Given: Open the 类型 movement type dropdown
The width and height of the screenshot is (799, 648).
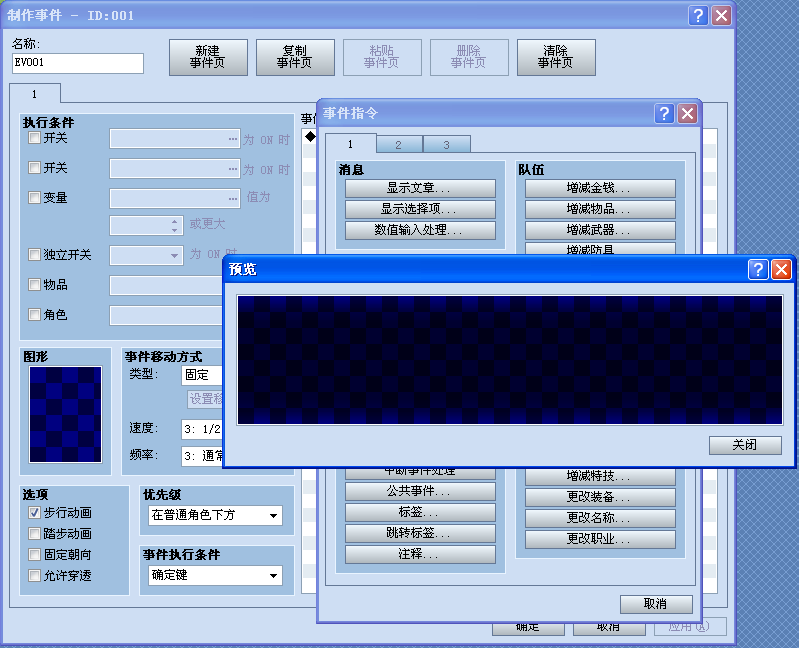Looking at the screenshot, I should click(202, 375).
